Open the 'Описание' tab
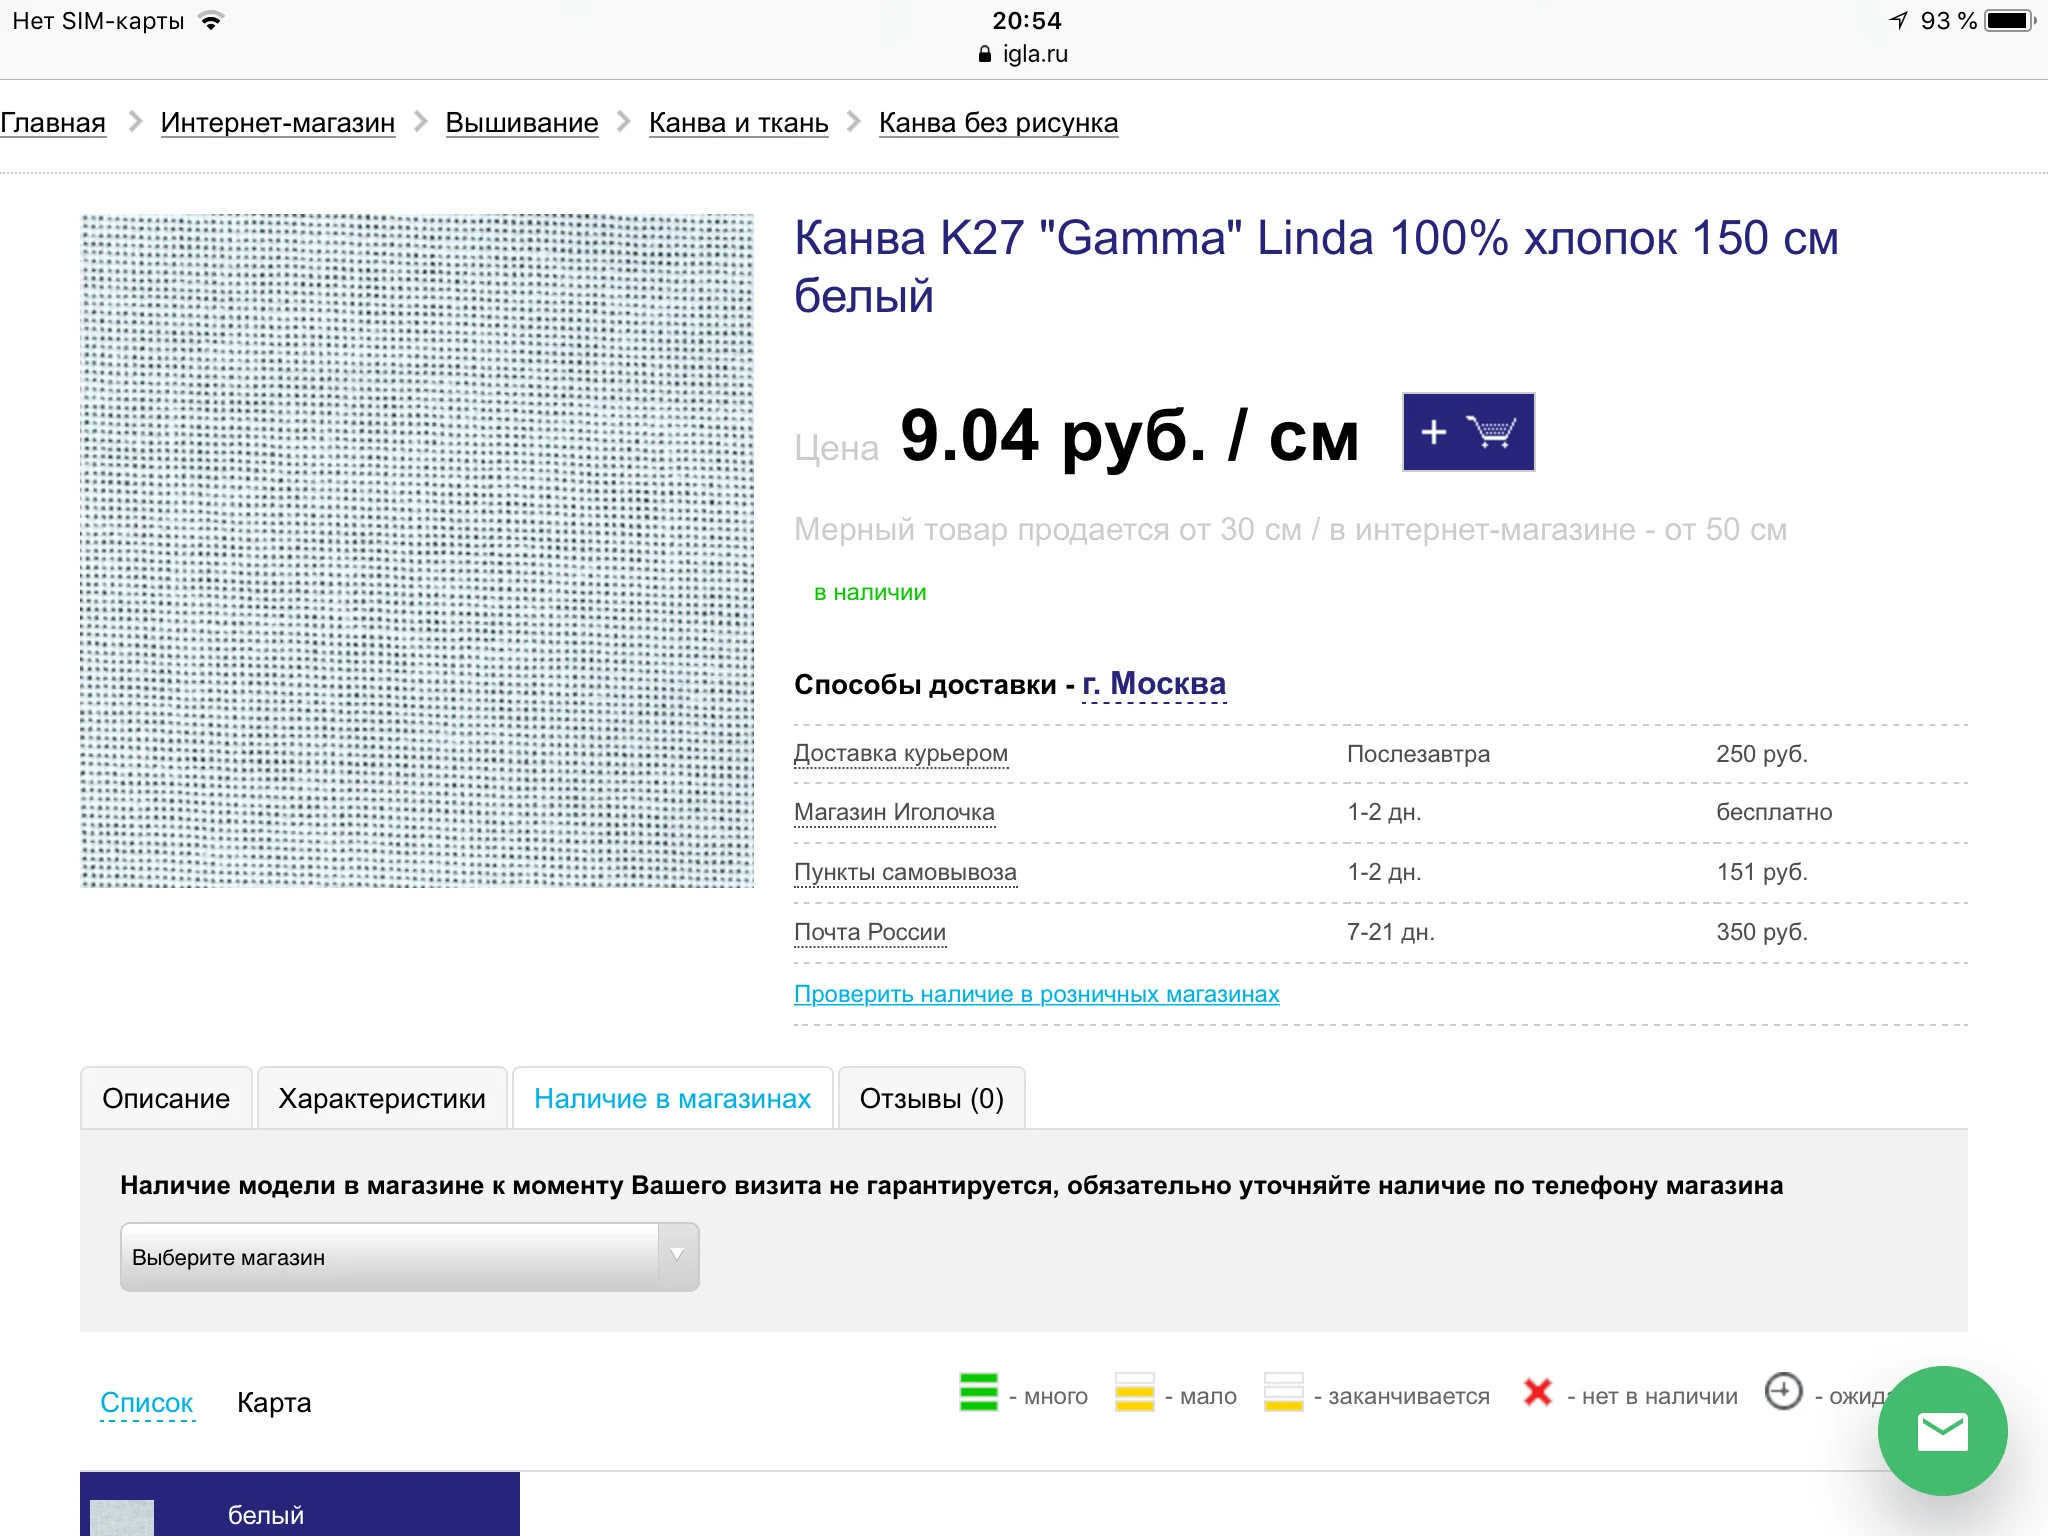This screenshot has height=1536, width=2048. (166, 1098)
